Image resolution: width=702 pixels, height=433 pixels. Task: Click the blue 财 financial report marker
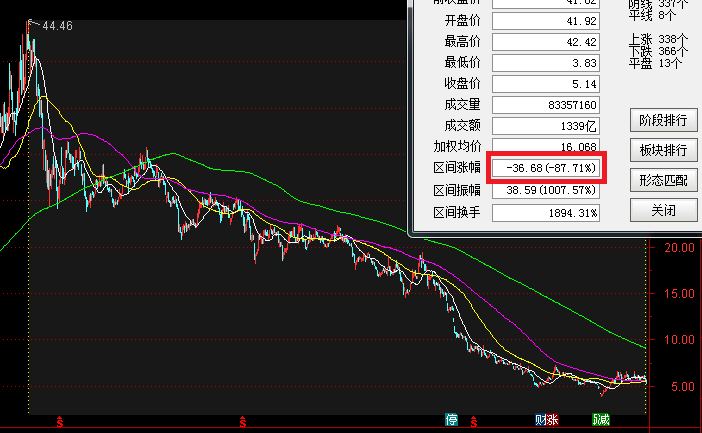point(539,419)
